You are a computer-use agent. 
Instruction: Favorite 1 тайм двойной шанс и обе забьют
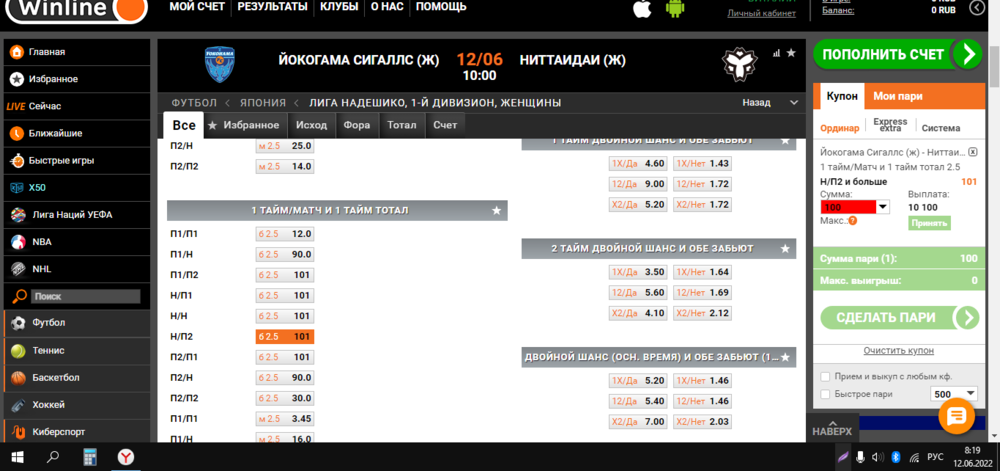click(785, 140)
